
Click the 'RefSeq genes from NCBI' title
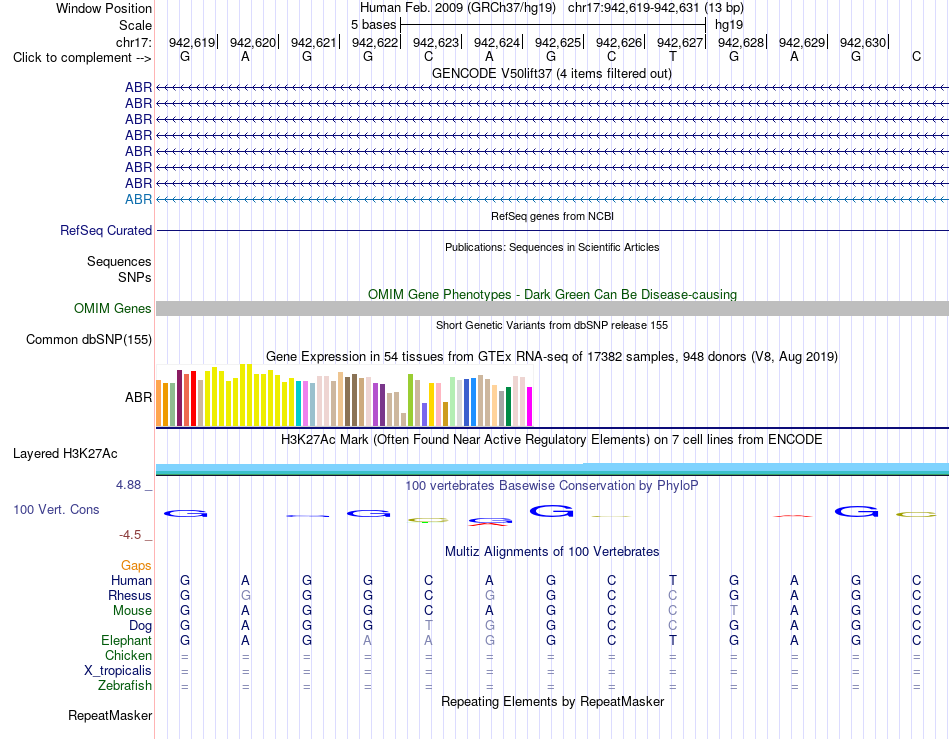coord(553,216)
